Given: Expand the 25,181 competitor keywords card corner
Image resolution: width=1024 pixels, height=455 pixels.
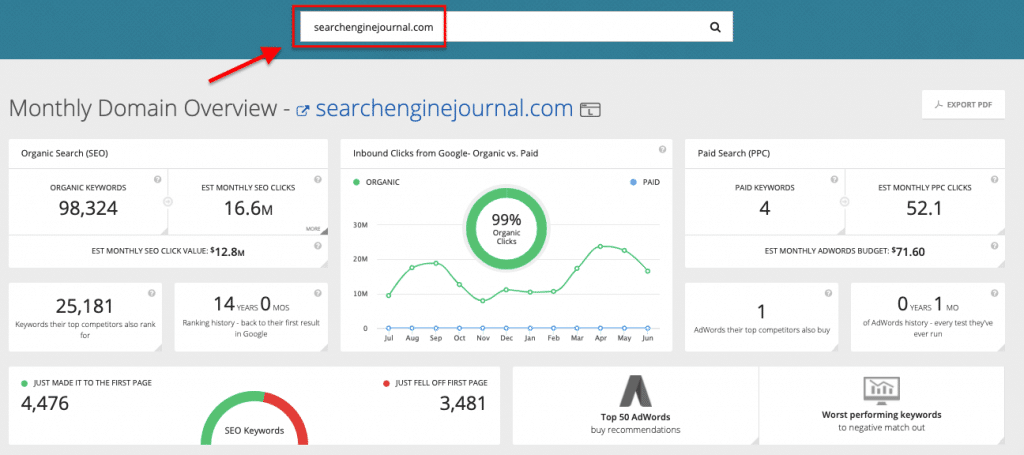Looking at the screenshot, I should coord(158,345).
